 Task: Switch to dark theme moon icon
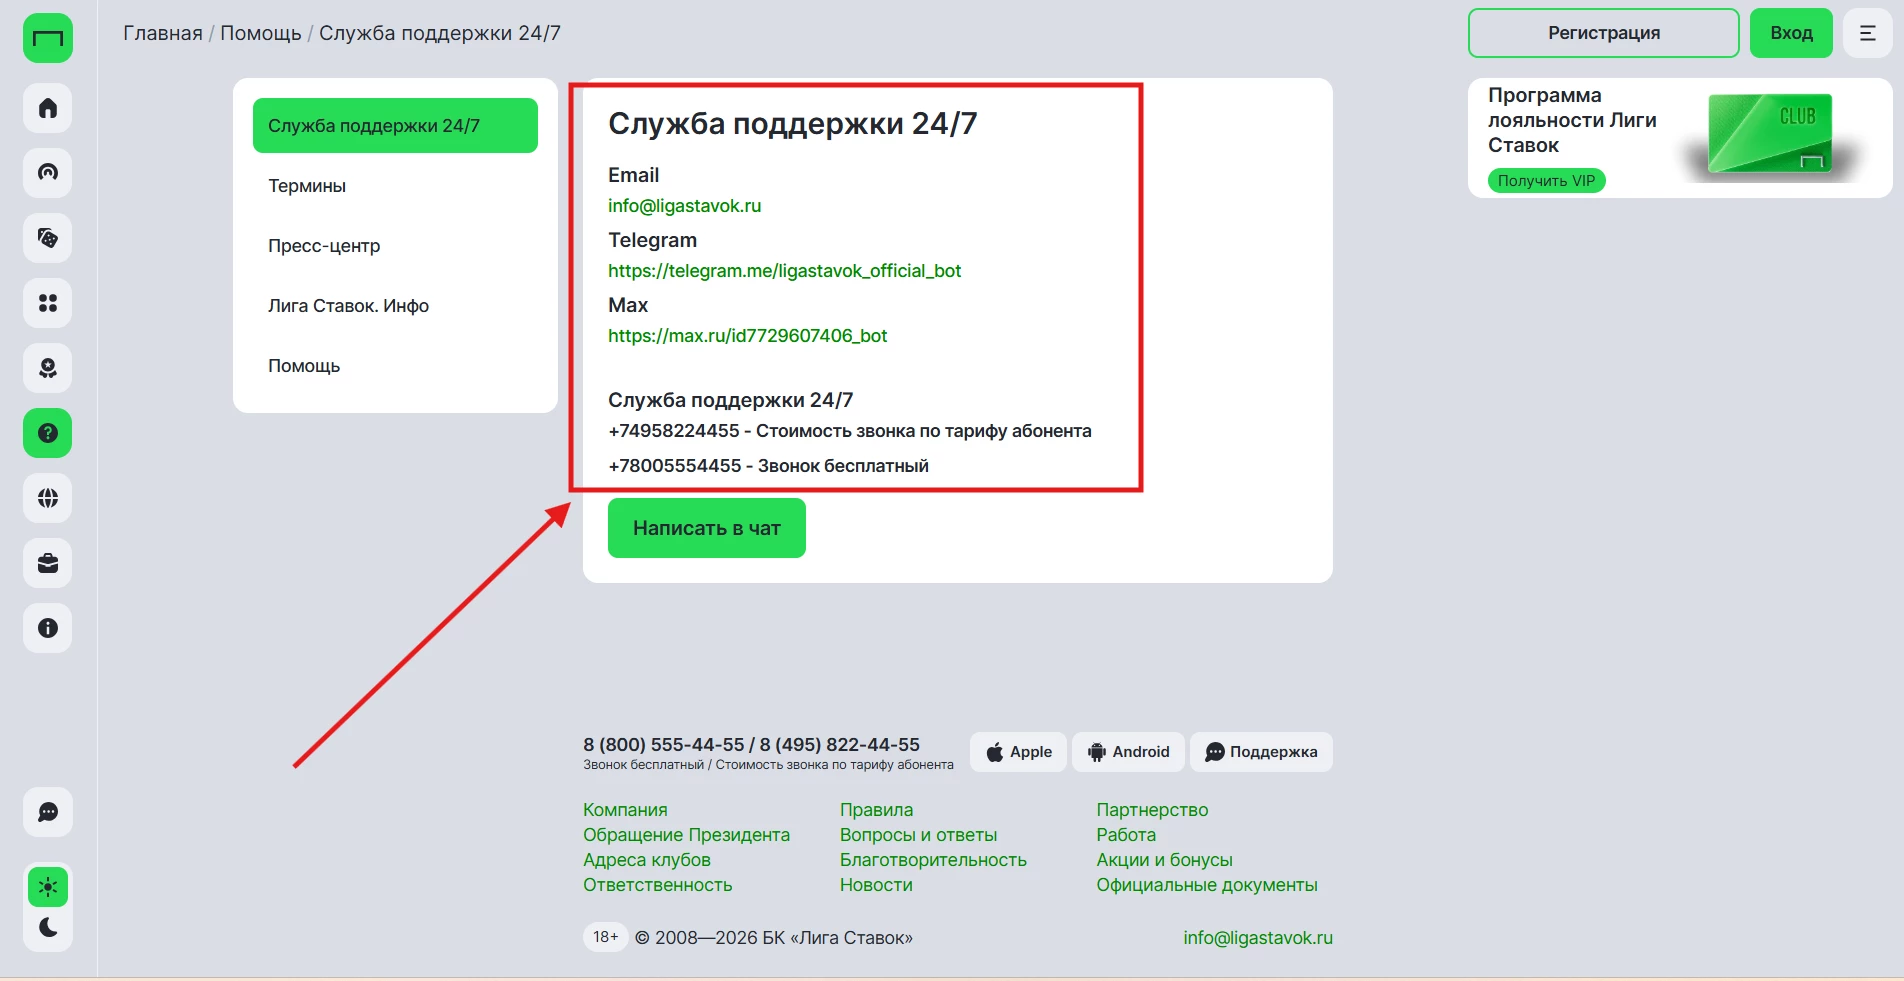(48, 928)
